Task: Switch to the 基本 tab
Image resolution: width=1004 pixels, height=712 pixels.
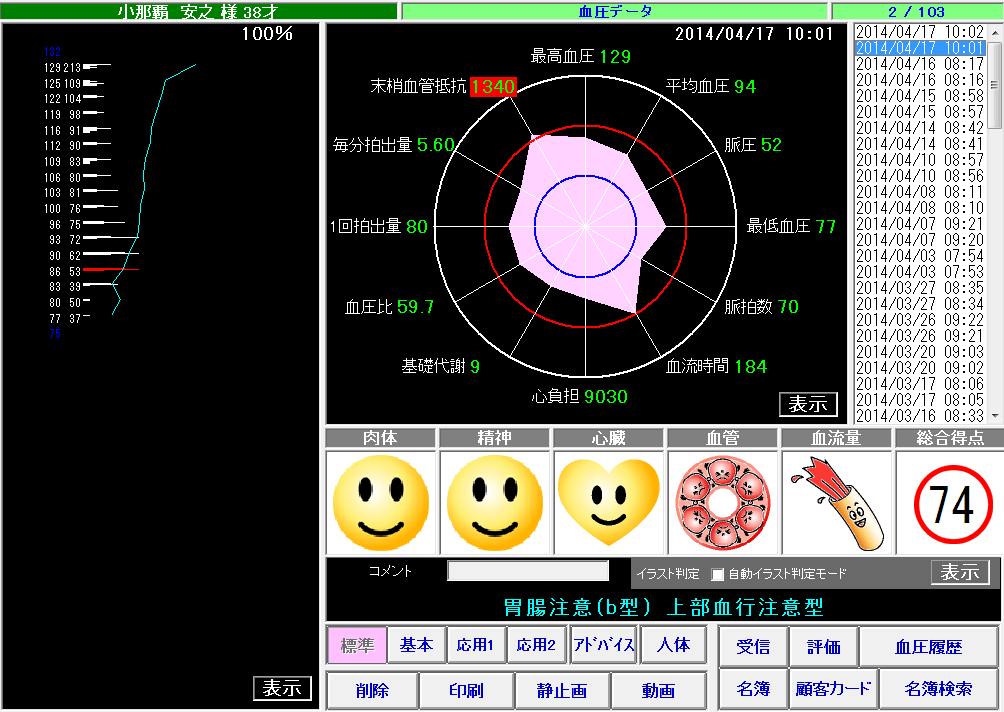Action: pyautogui.click(x=416, y=645)
